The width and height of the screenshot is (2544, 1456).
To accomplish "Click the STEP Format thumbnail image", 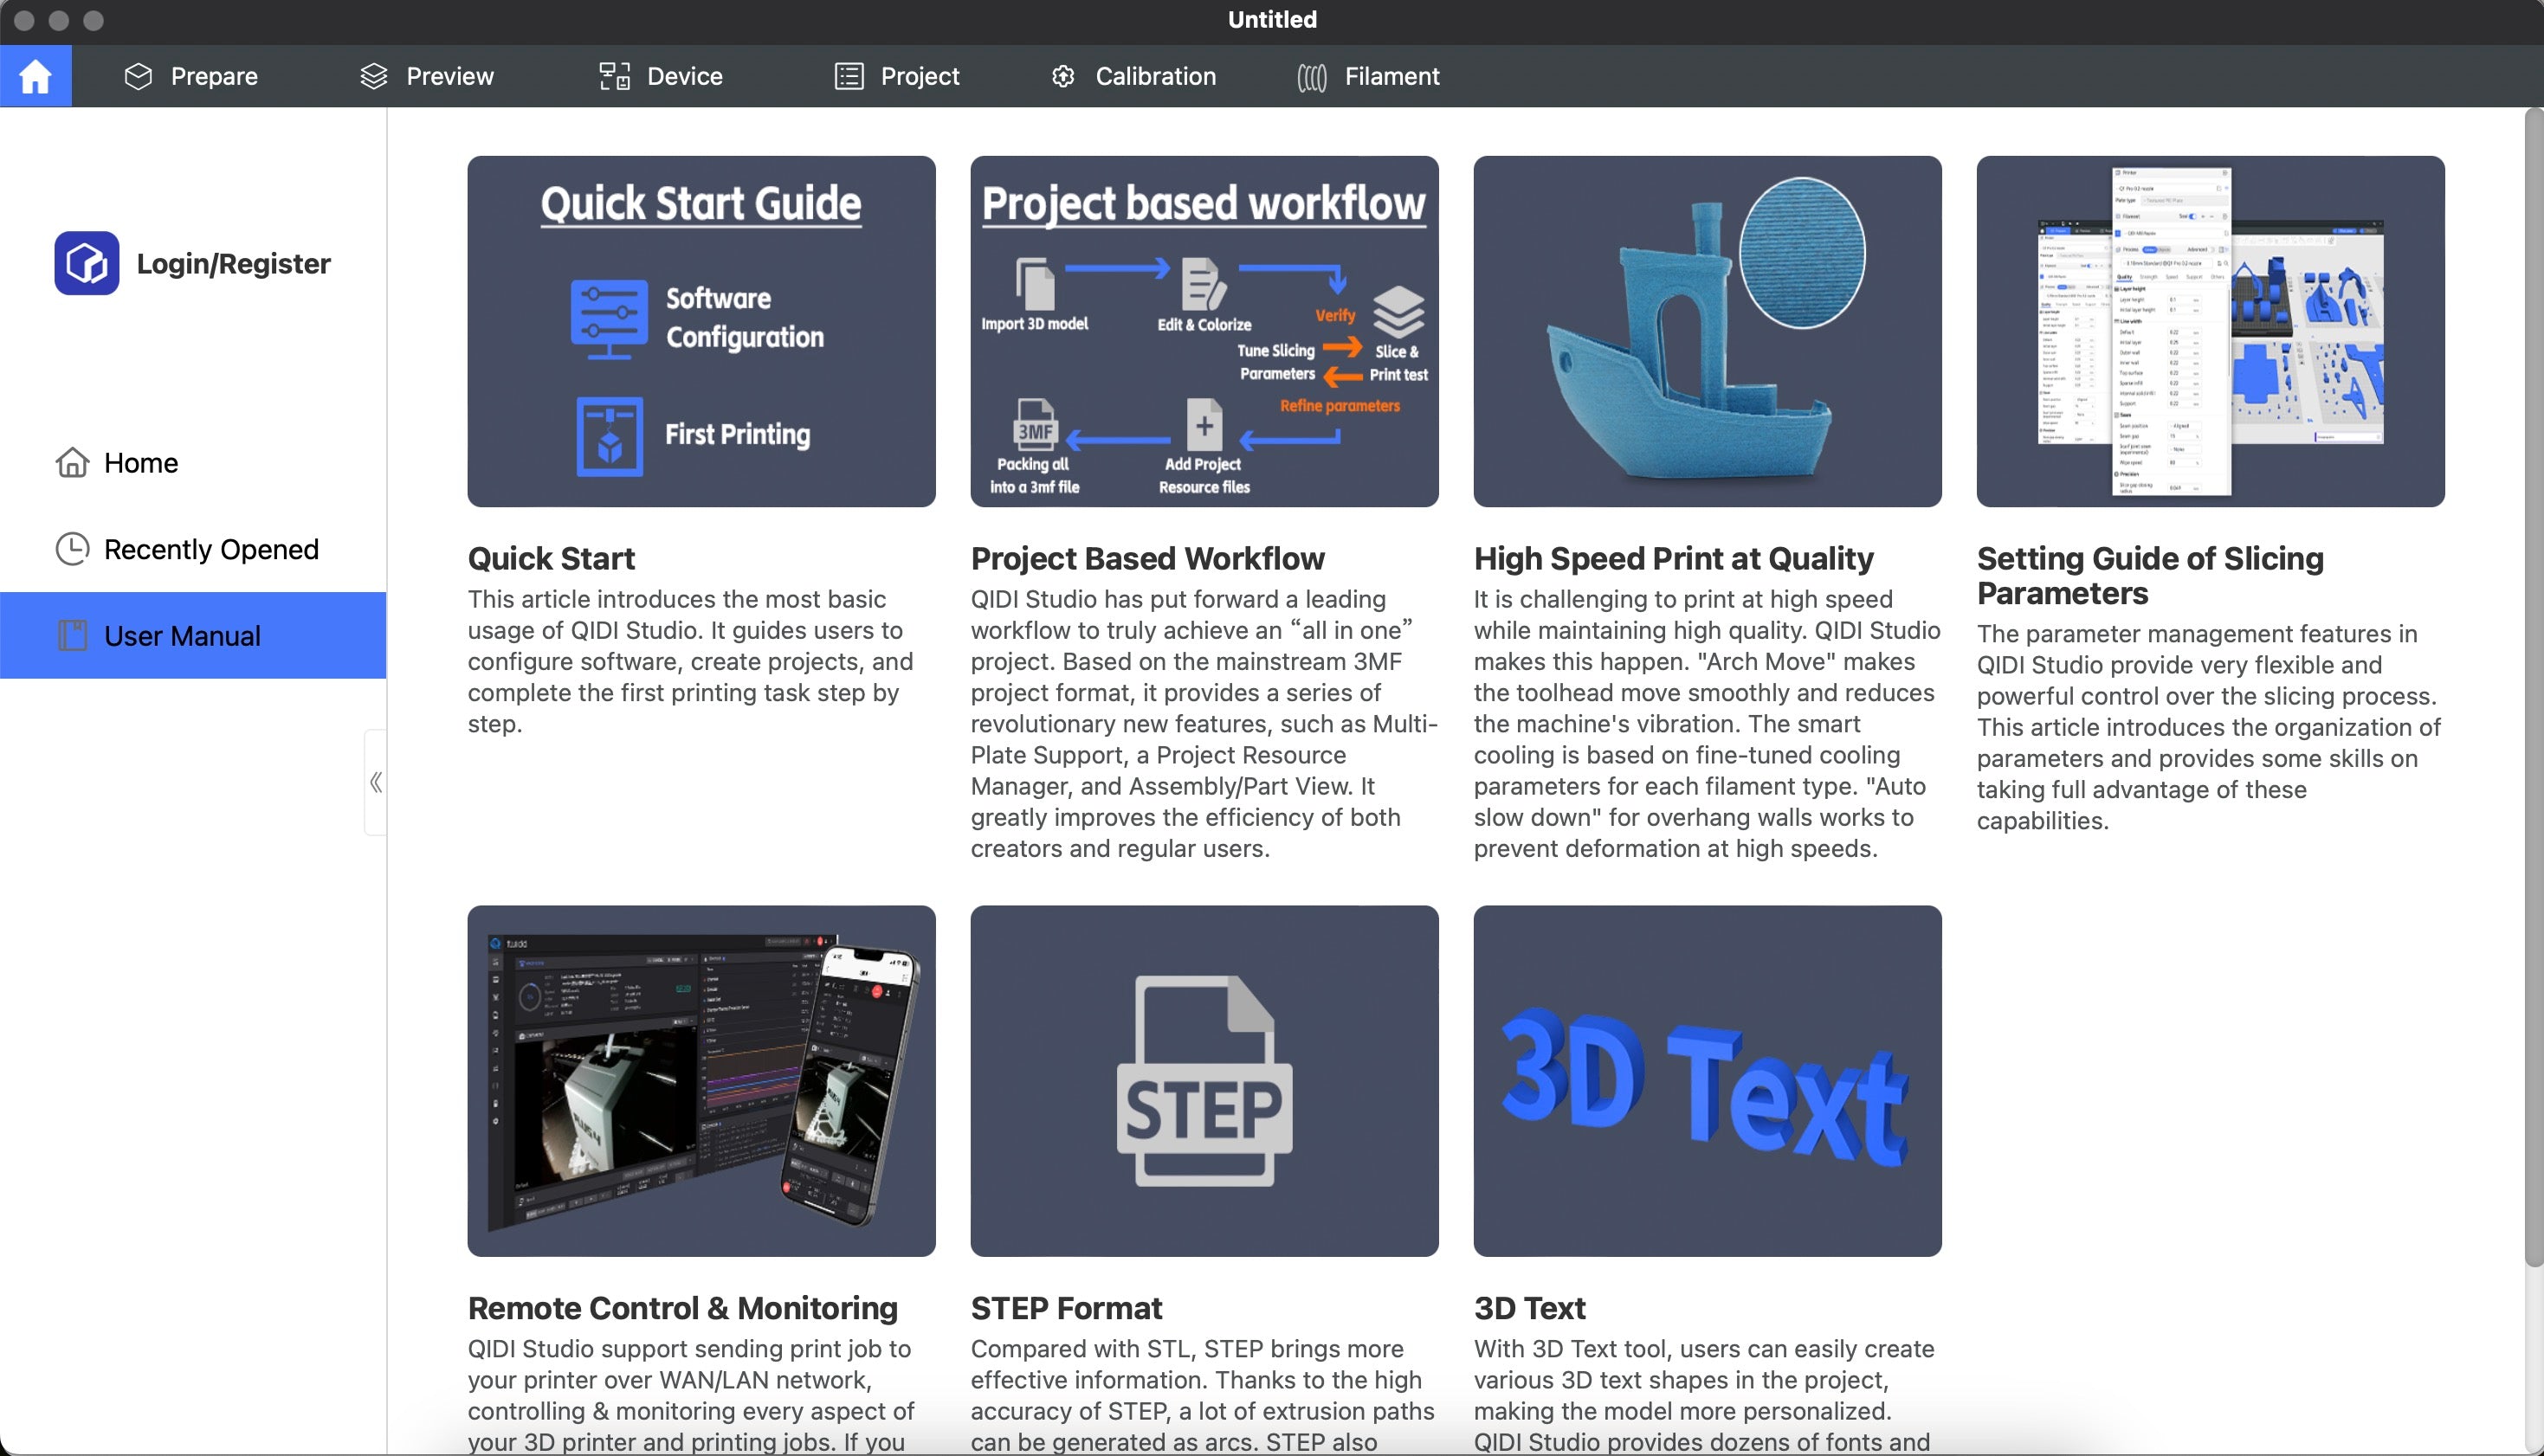I will [x=1204, y=1080].
